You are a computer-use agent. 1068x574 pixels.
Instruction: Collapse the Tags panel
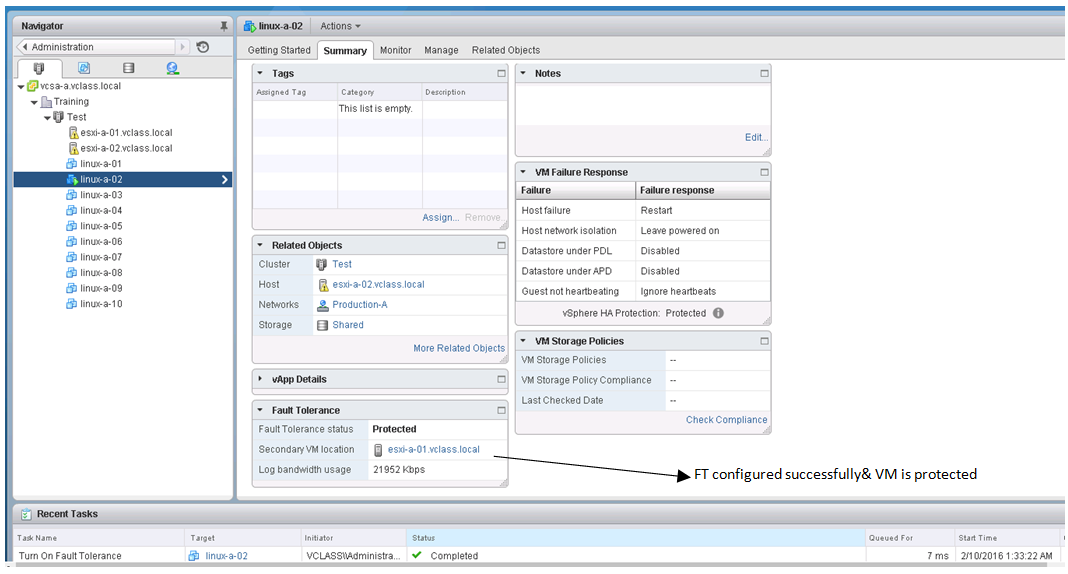(x=260, y=73)
